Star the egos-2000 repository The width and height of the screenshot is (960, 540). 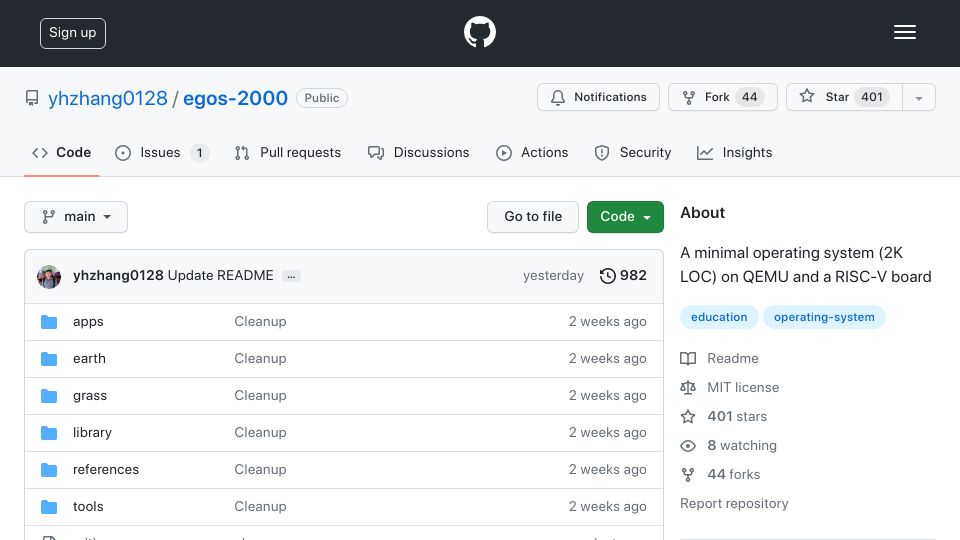point(844,97)
